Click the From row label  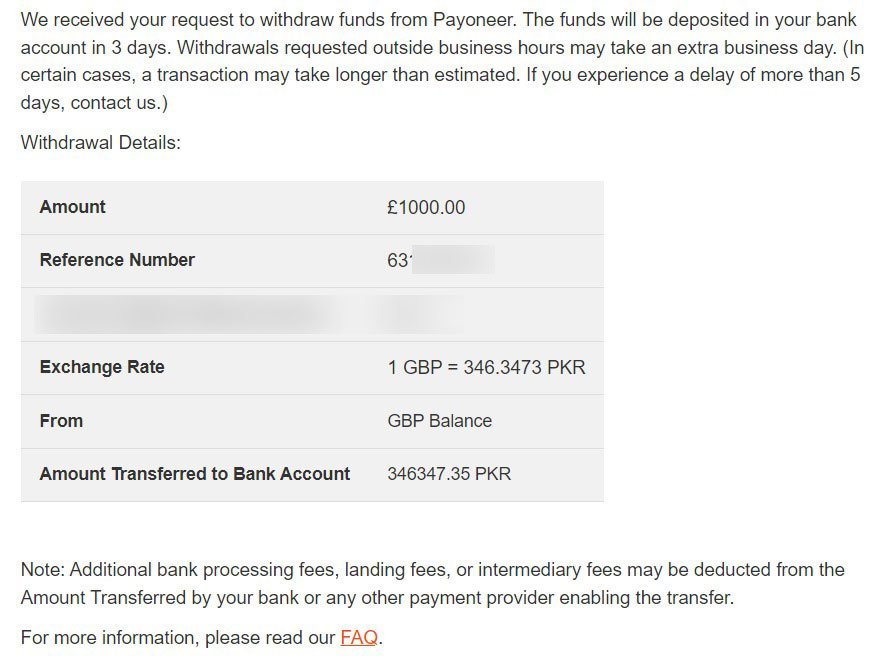point(61,421)
